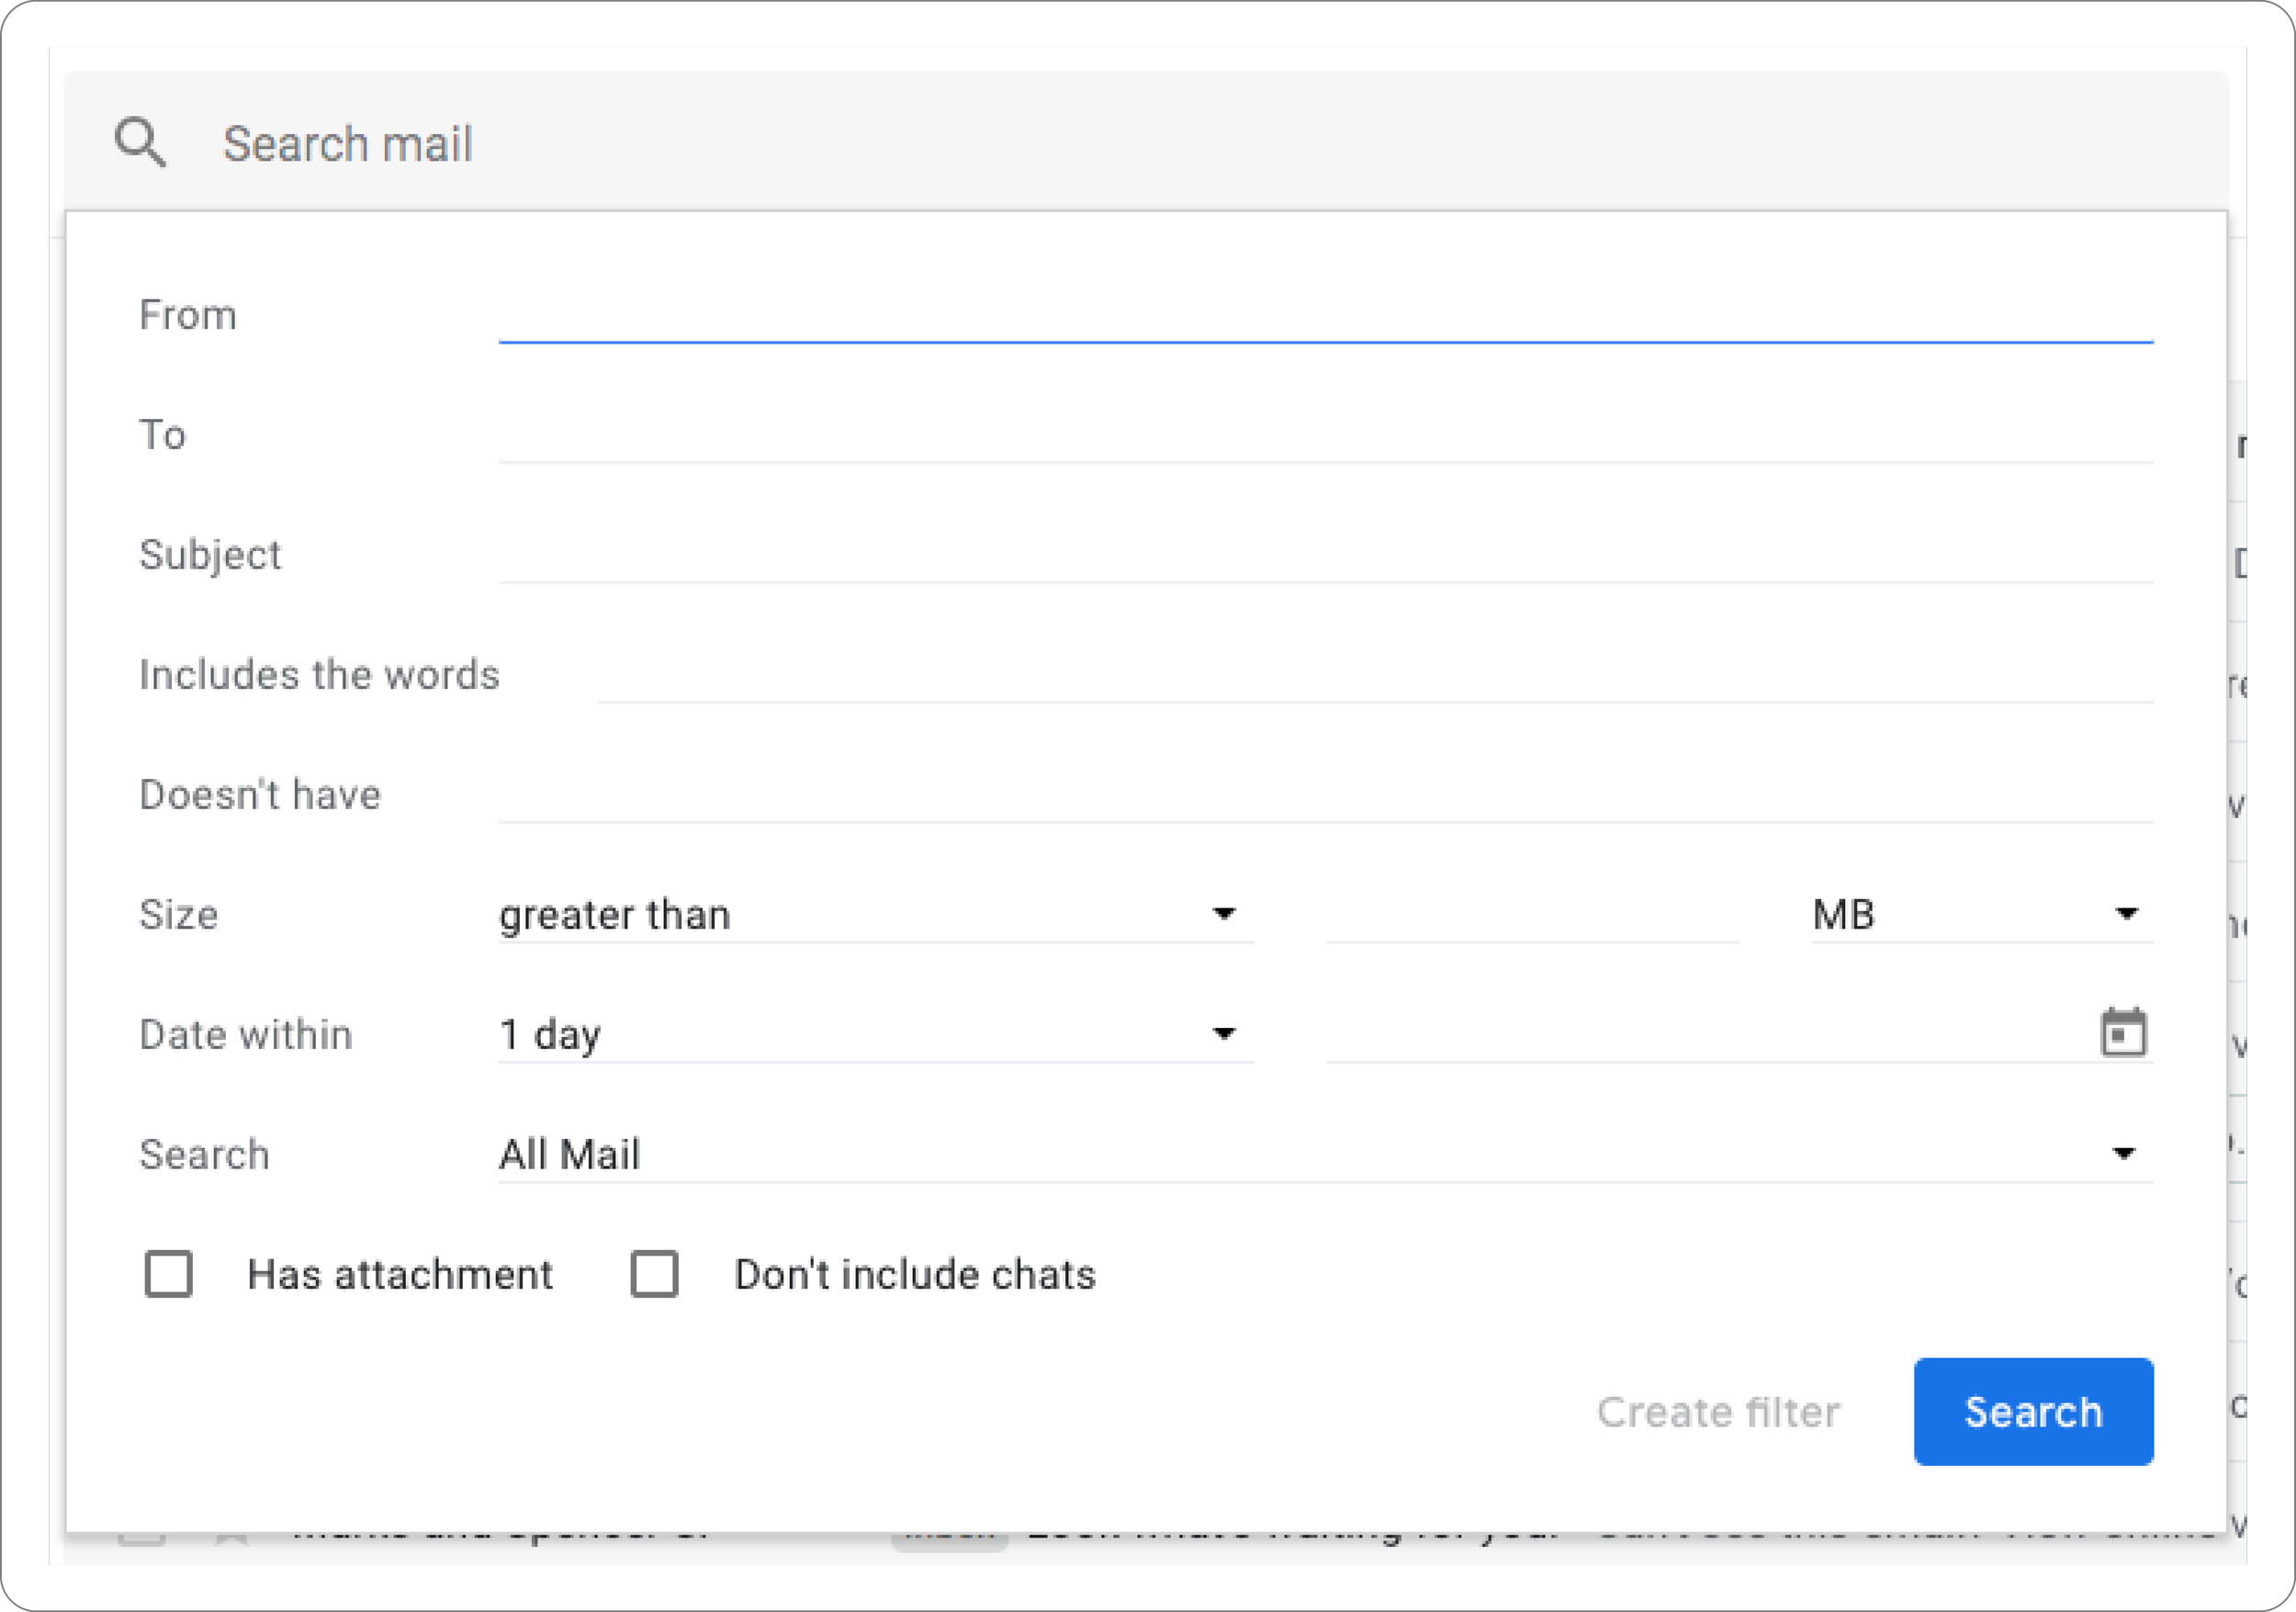This screenshot has width=2296, height=1612.
Task: Check the Don't include chats box
Action: pyautogui.click(x=654, y=1274)
